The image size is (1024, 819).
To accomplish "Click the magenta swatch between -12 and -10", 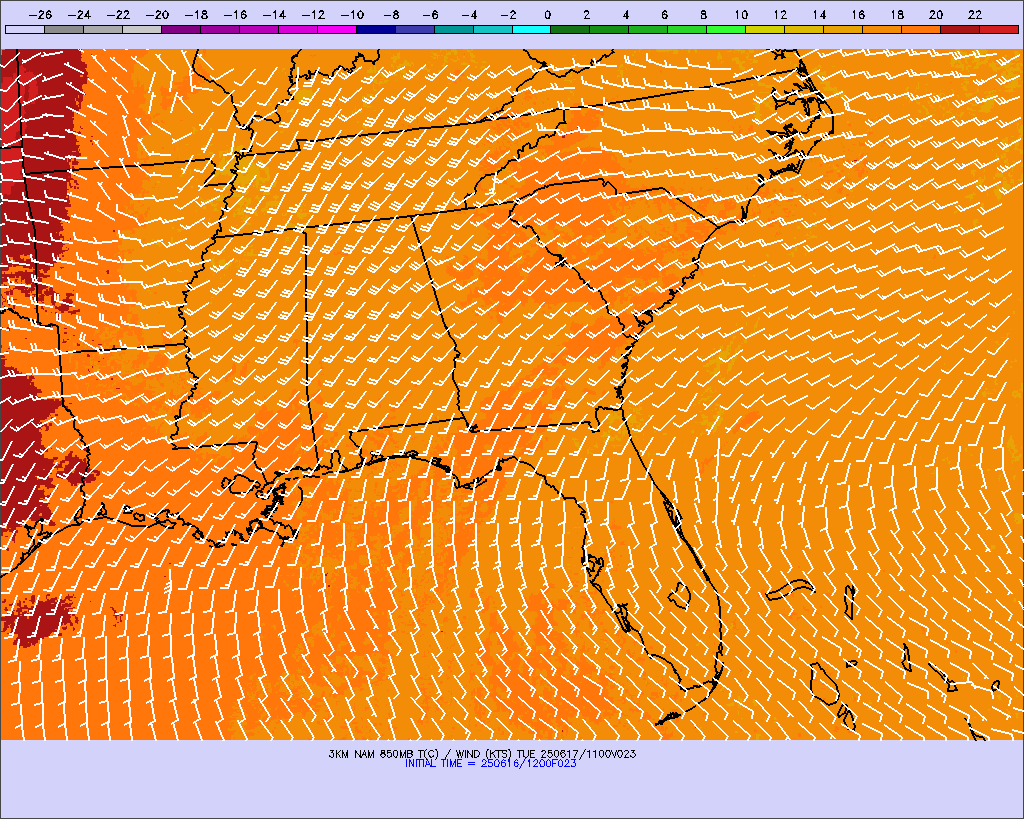I will tap(337, 29).
